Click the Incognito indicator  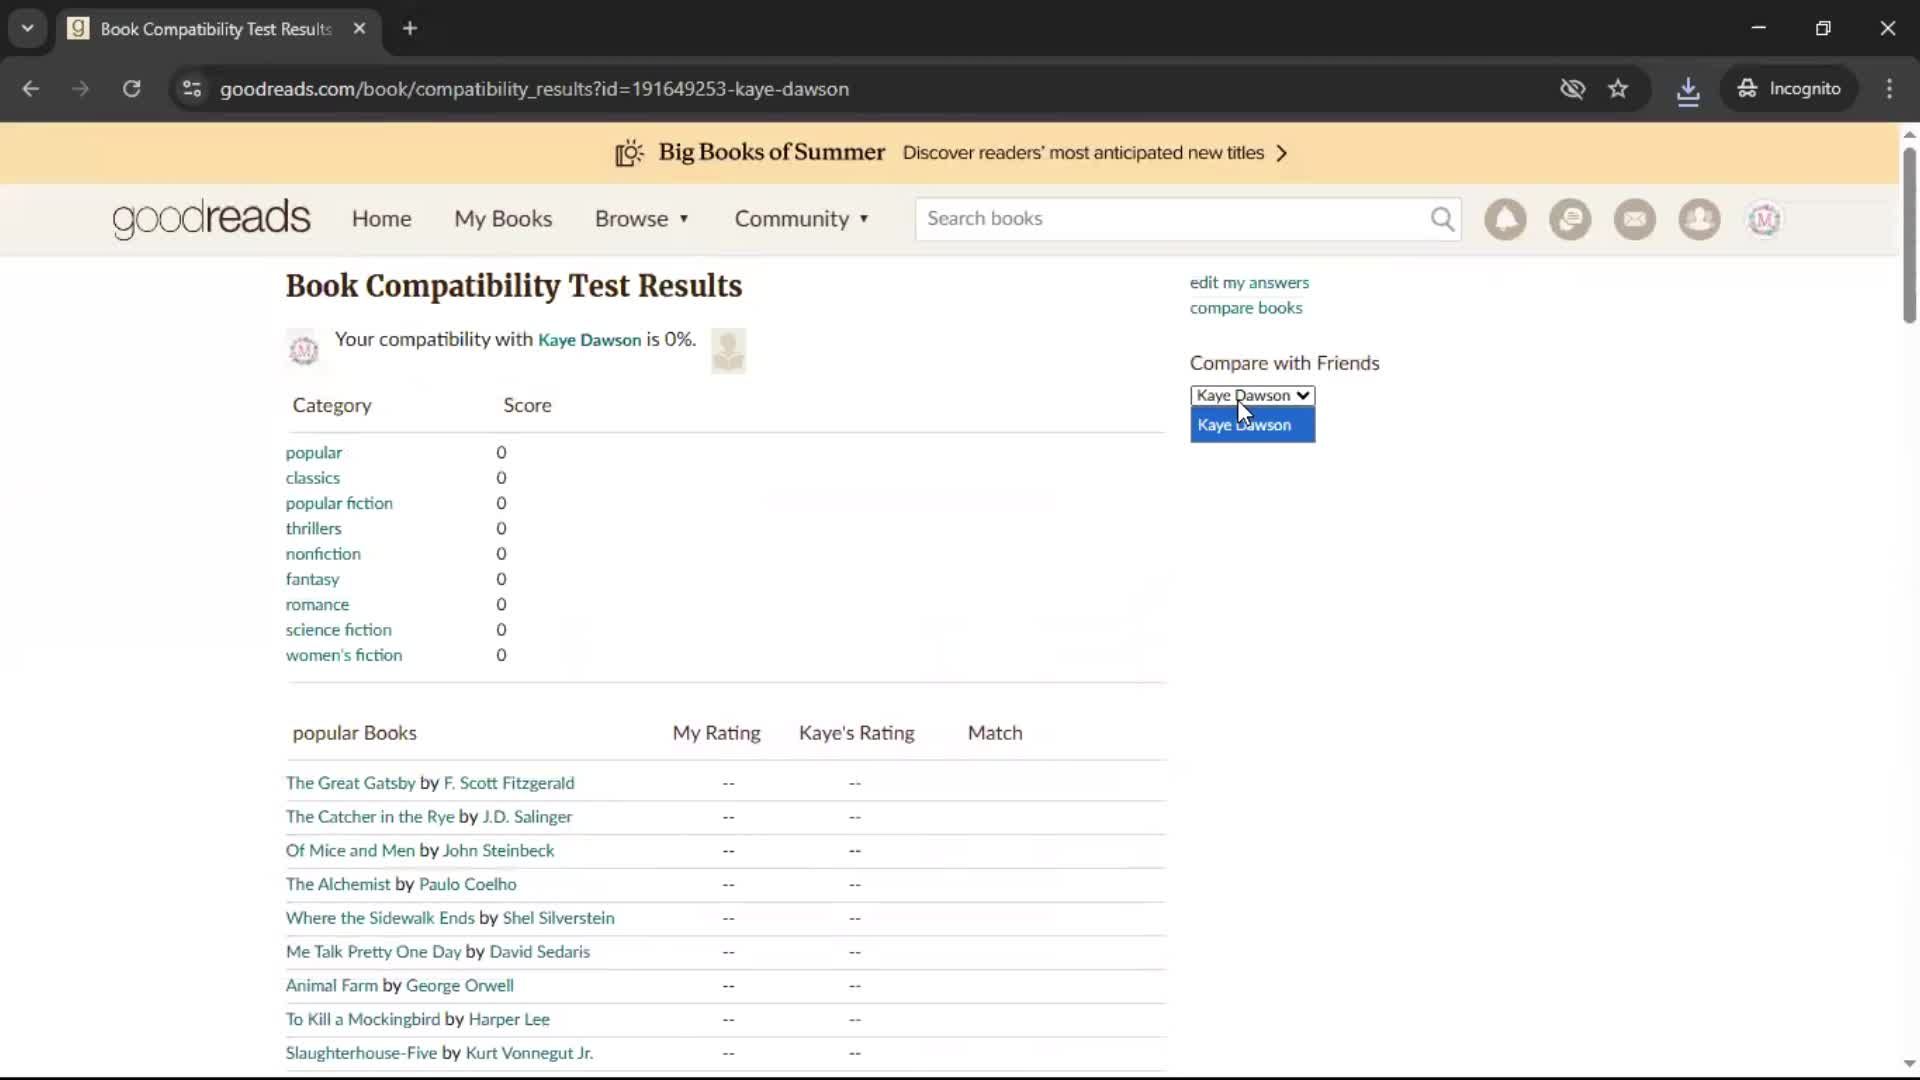[1789, 89]
